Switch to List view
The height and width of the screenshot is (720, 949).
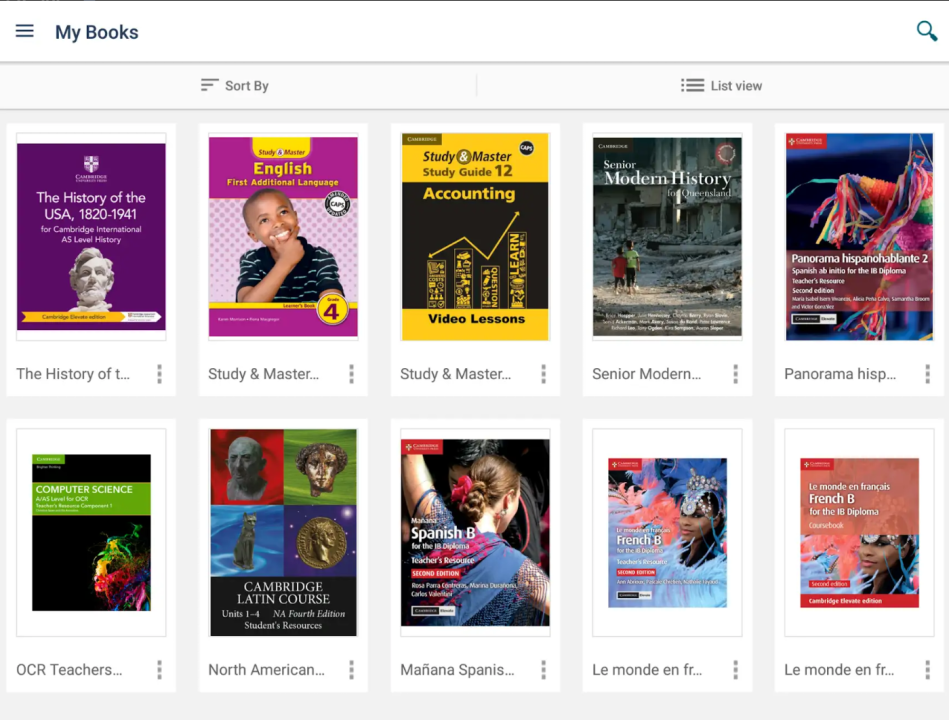point(721,86)
